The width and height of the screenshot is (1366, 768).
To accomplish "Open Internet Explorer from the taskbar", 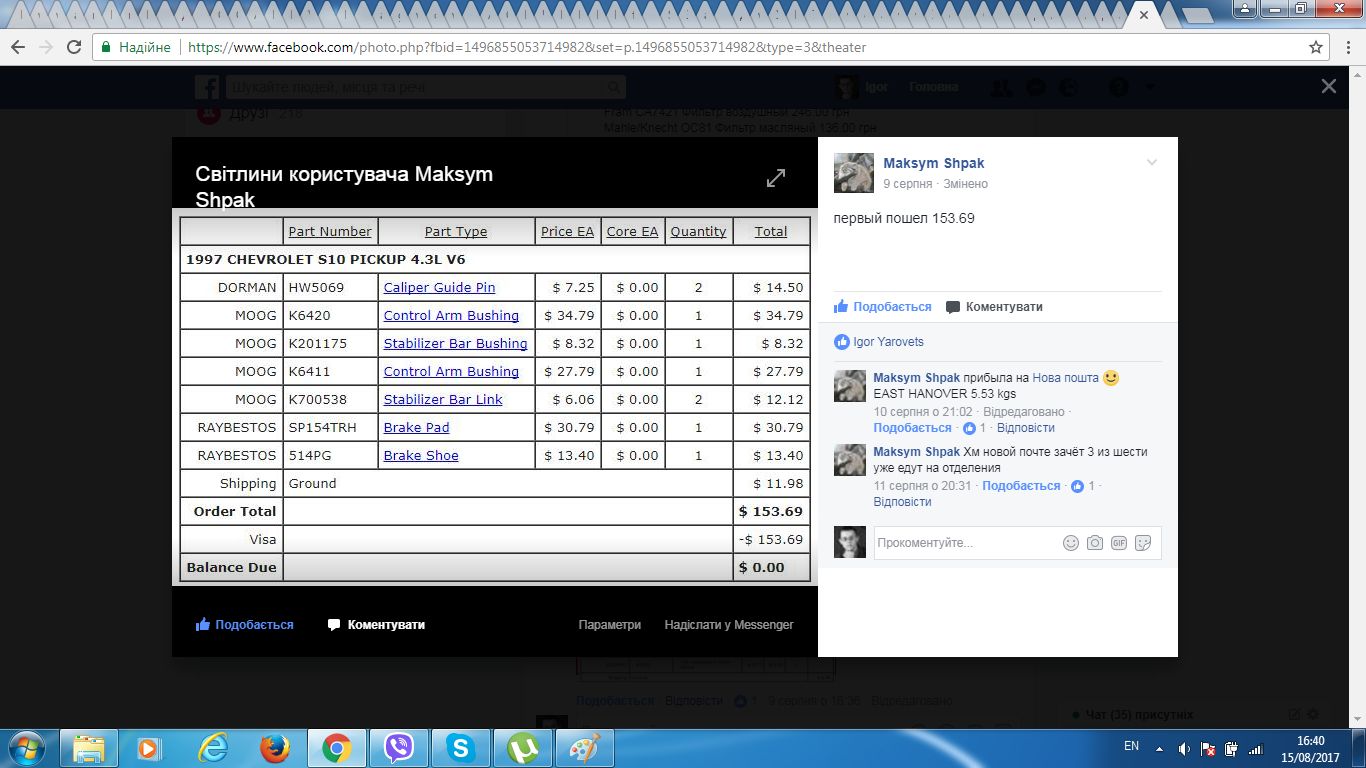I will [x=212, y=748].
